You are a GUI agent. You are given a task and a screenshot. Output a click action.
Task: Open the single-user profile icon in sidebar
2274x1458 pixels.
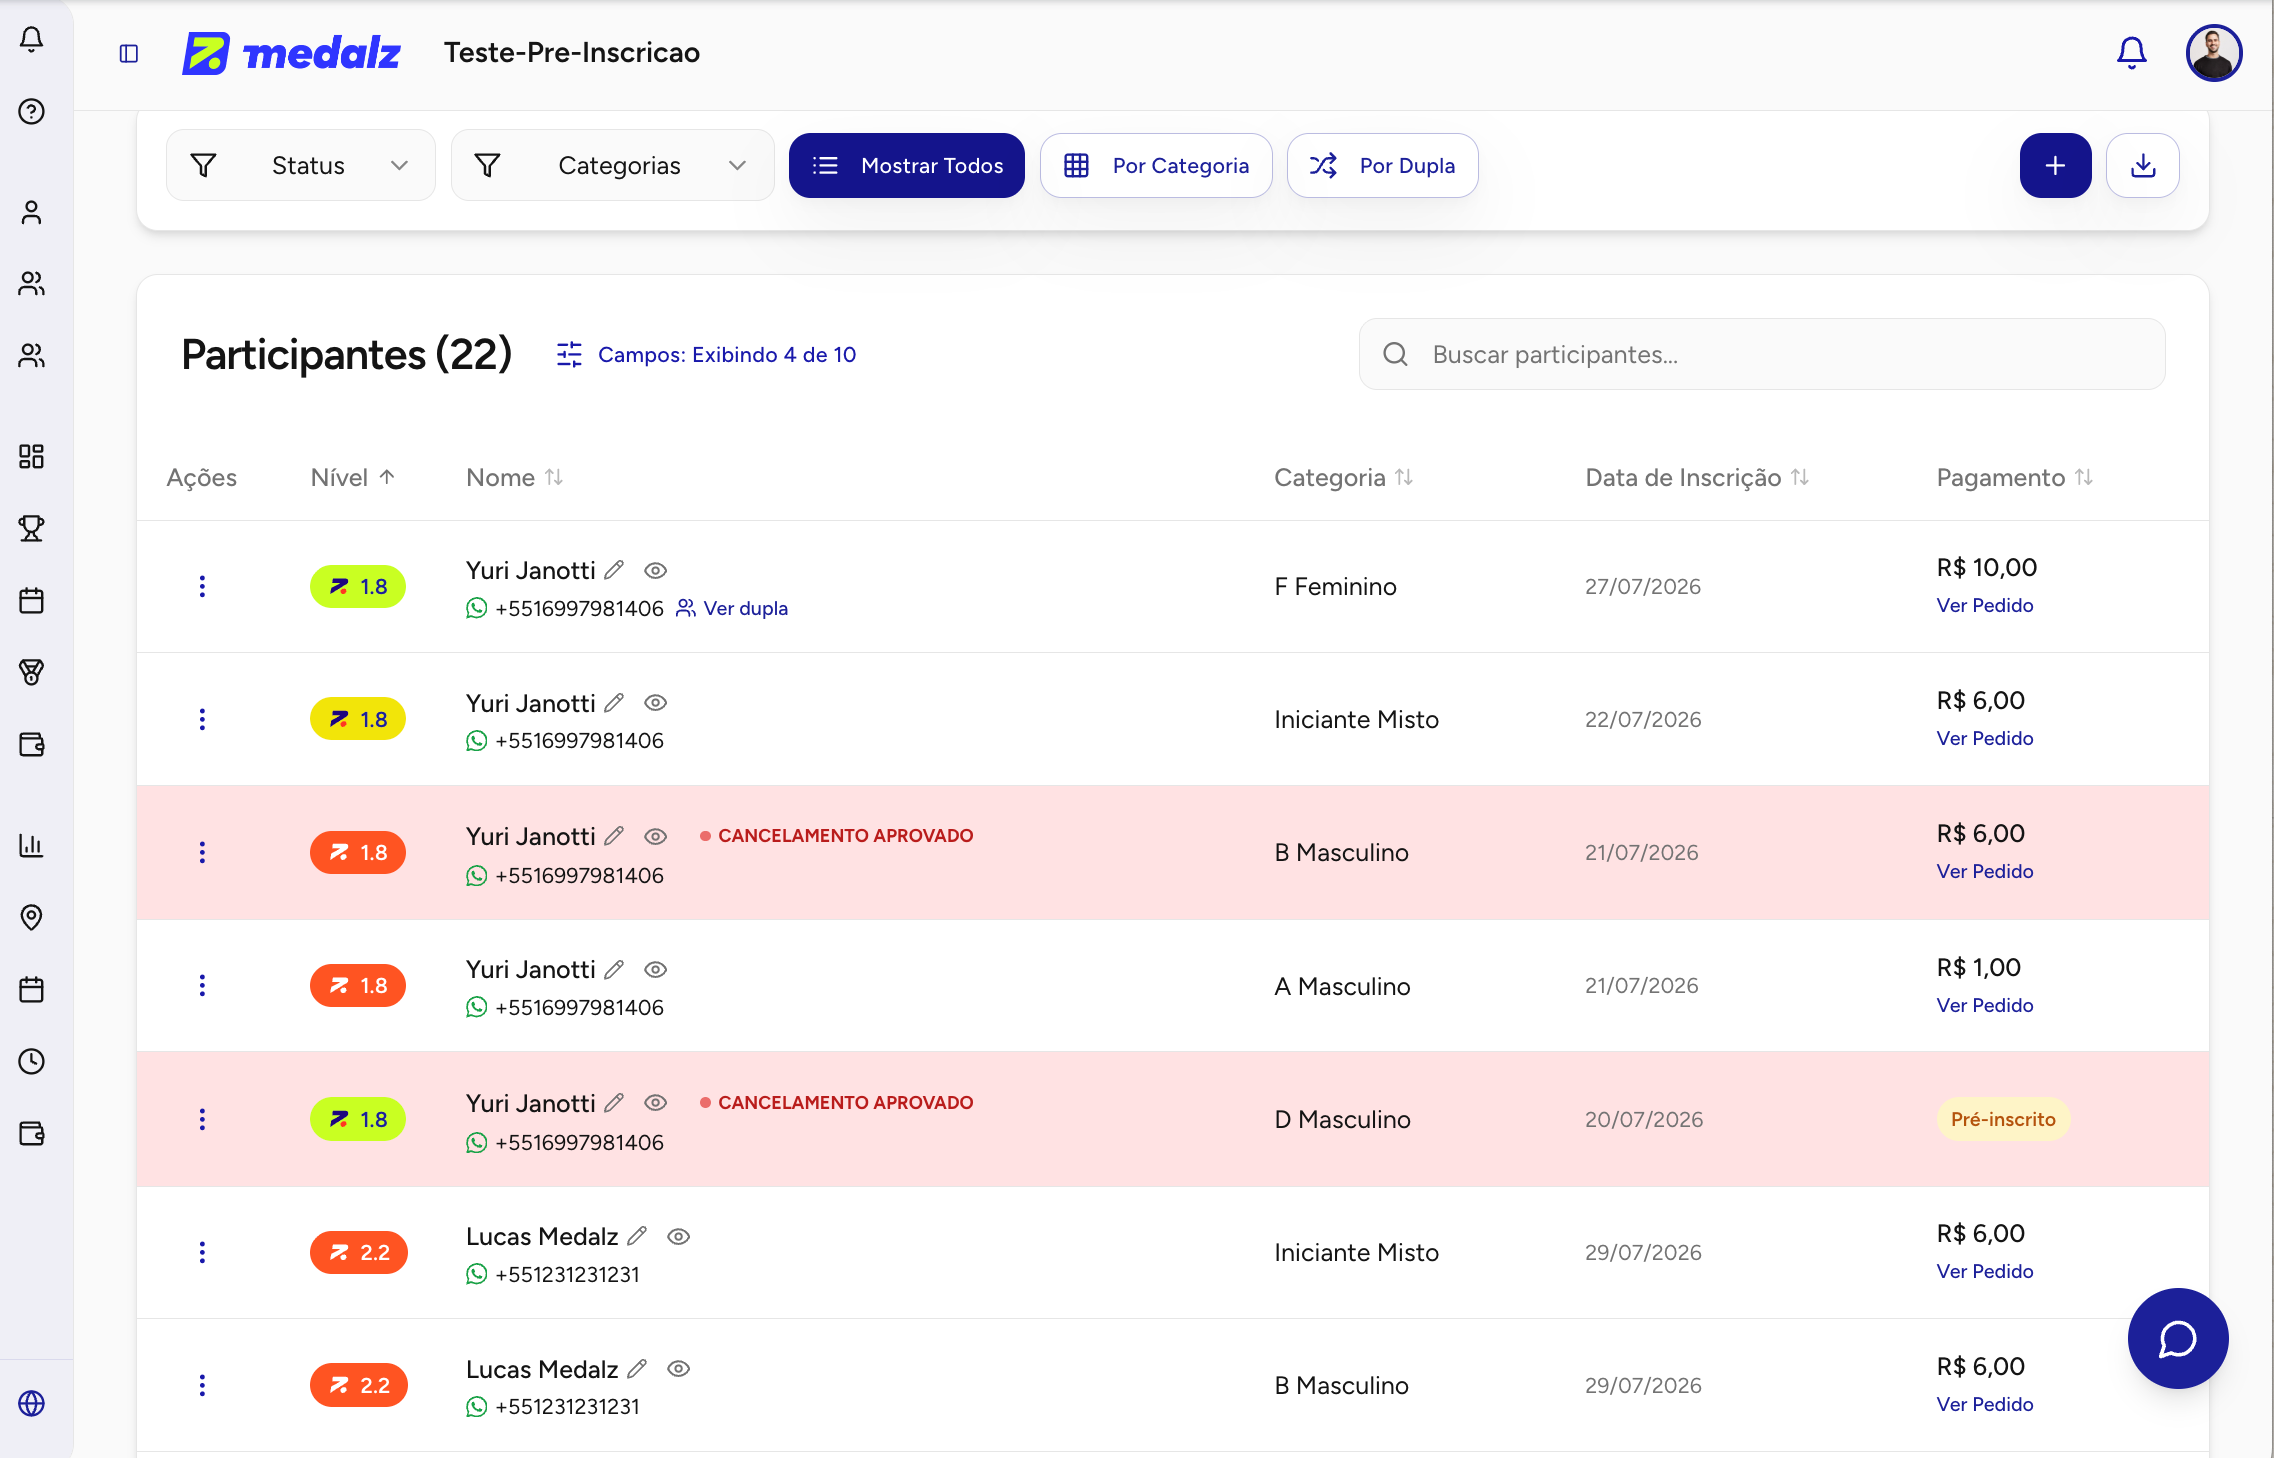(x=32, y=212)
